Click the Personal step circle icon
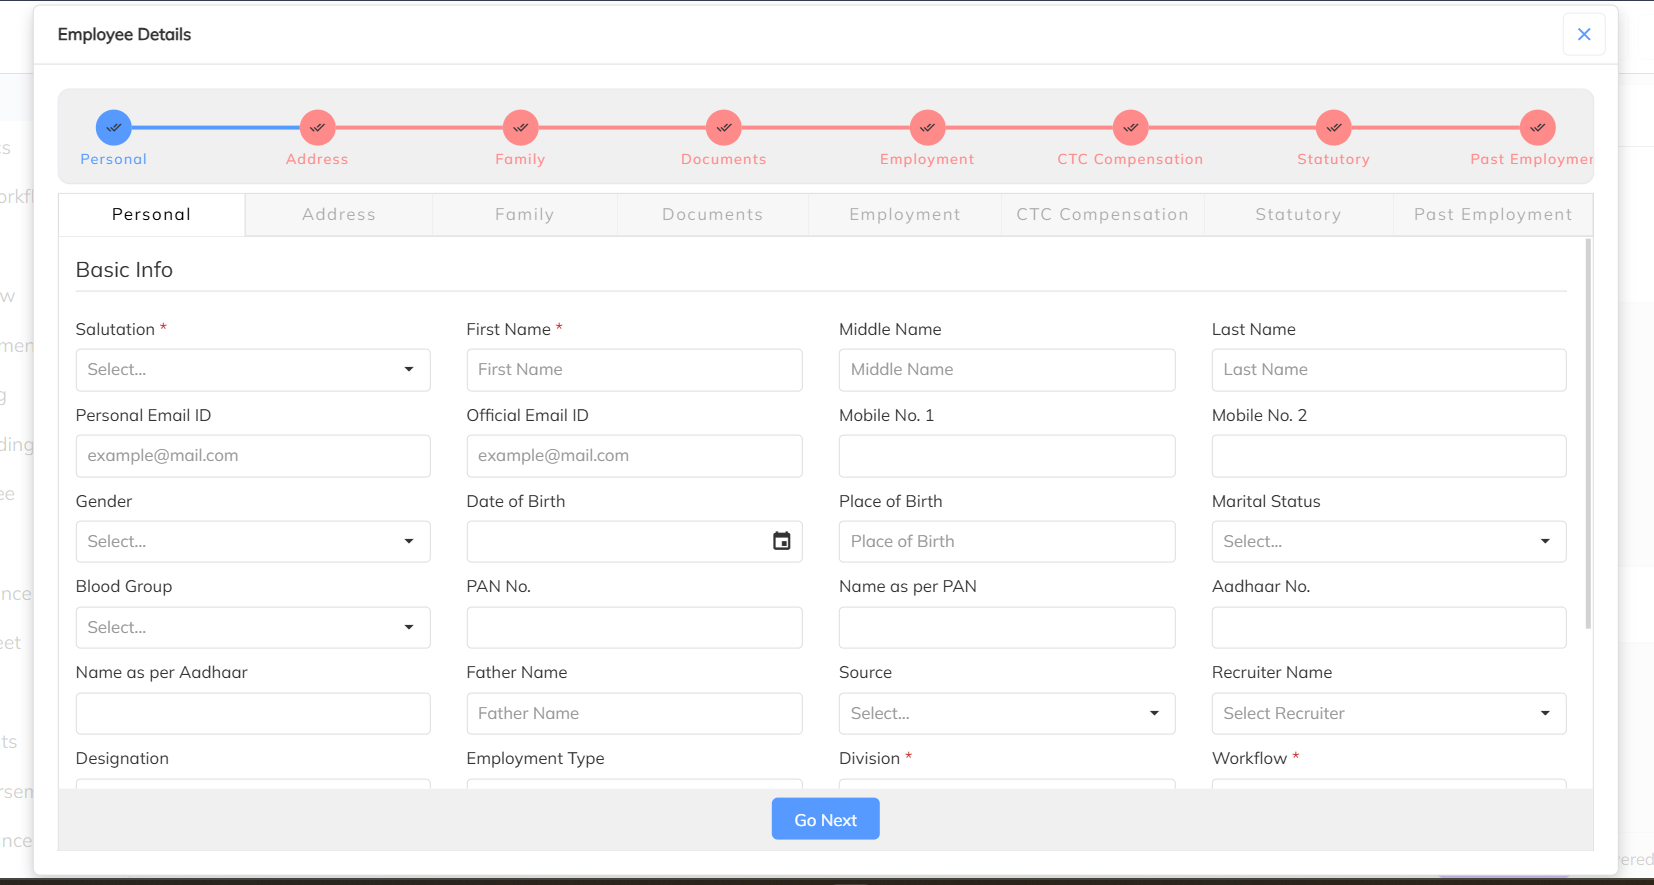The height and width of the screenshot is (885, 1654). click(114, 128)
